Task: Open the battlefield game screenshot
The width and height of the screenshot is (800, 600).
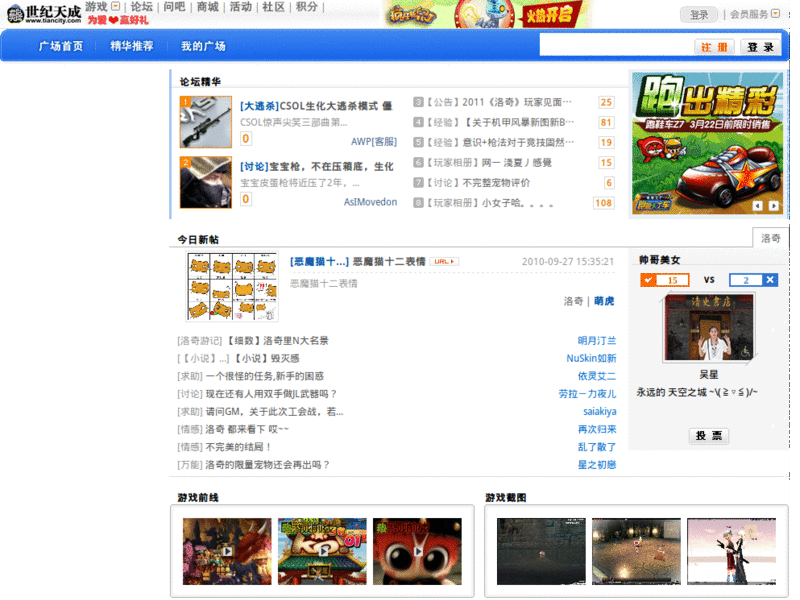Action: (x=636, y=551)
